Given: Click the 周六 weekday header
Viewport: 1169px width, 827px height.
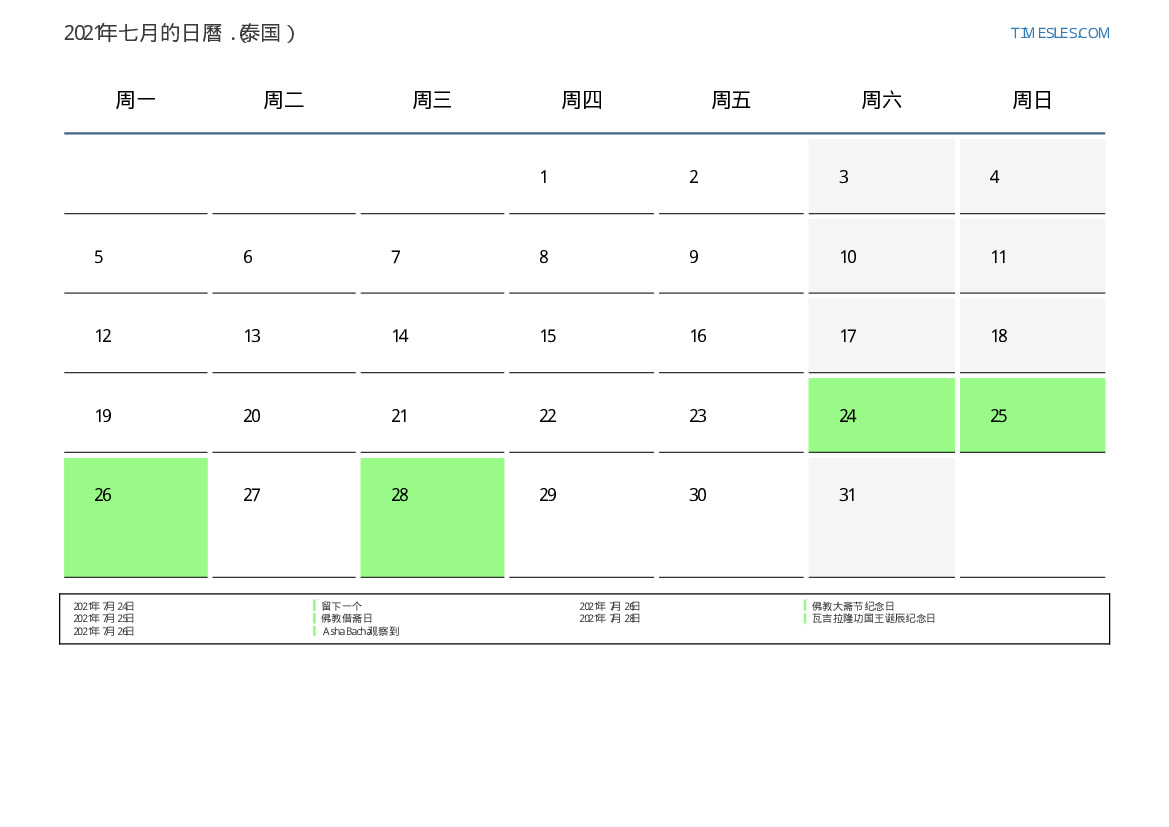Looking at the screenshot, I should pos(881,100).
